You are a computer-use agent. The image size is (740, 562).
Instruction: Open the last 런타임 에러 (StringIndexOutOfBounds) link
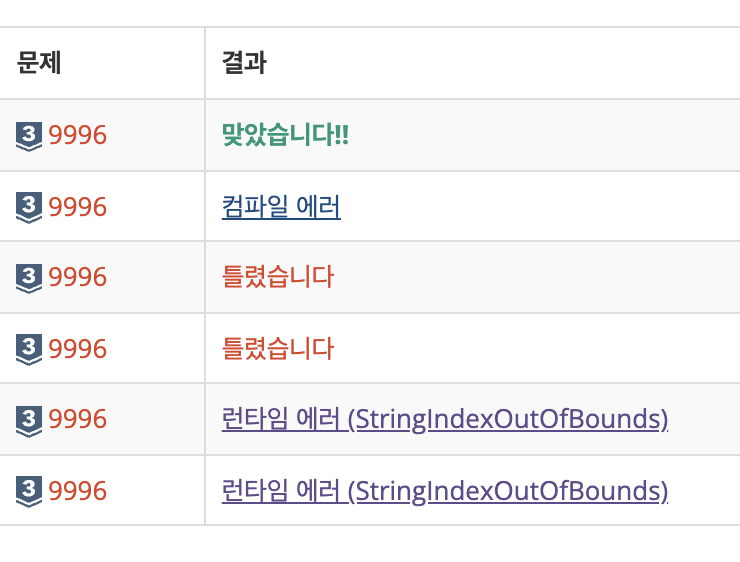click(445, 491)
